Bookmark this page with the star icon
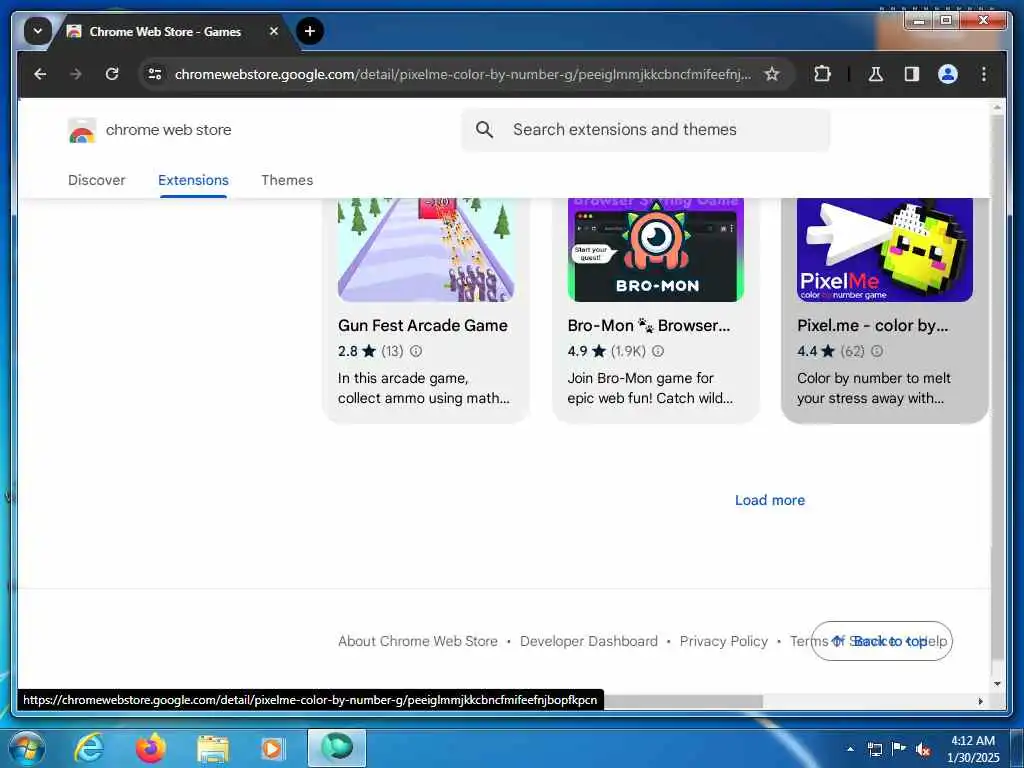Viewport: 1024px width, 768px height. coord(772,74)
